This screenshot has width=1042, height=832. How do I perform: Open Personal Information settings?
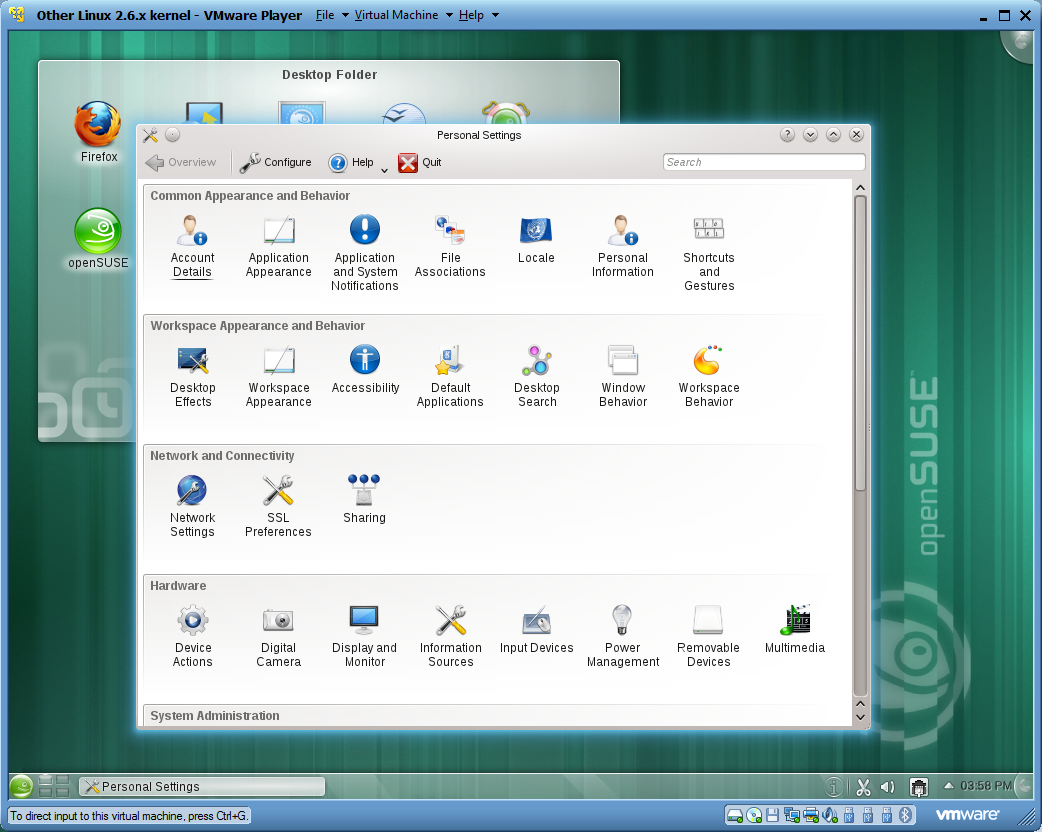pyautogui.click(x=623, y=246)
